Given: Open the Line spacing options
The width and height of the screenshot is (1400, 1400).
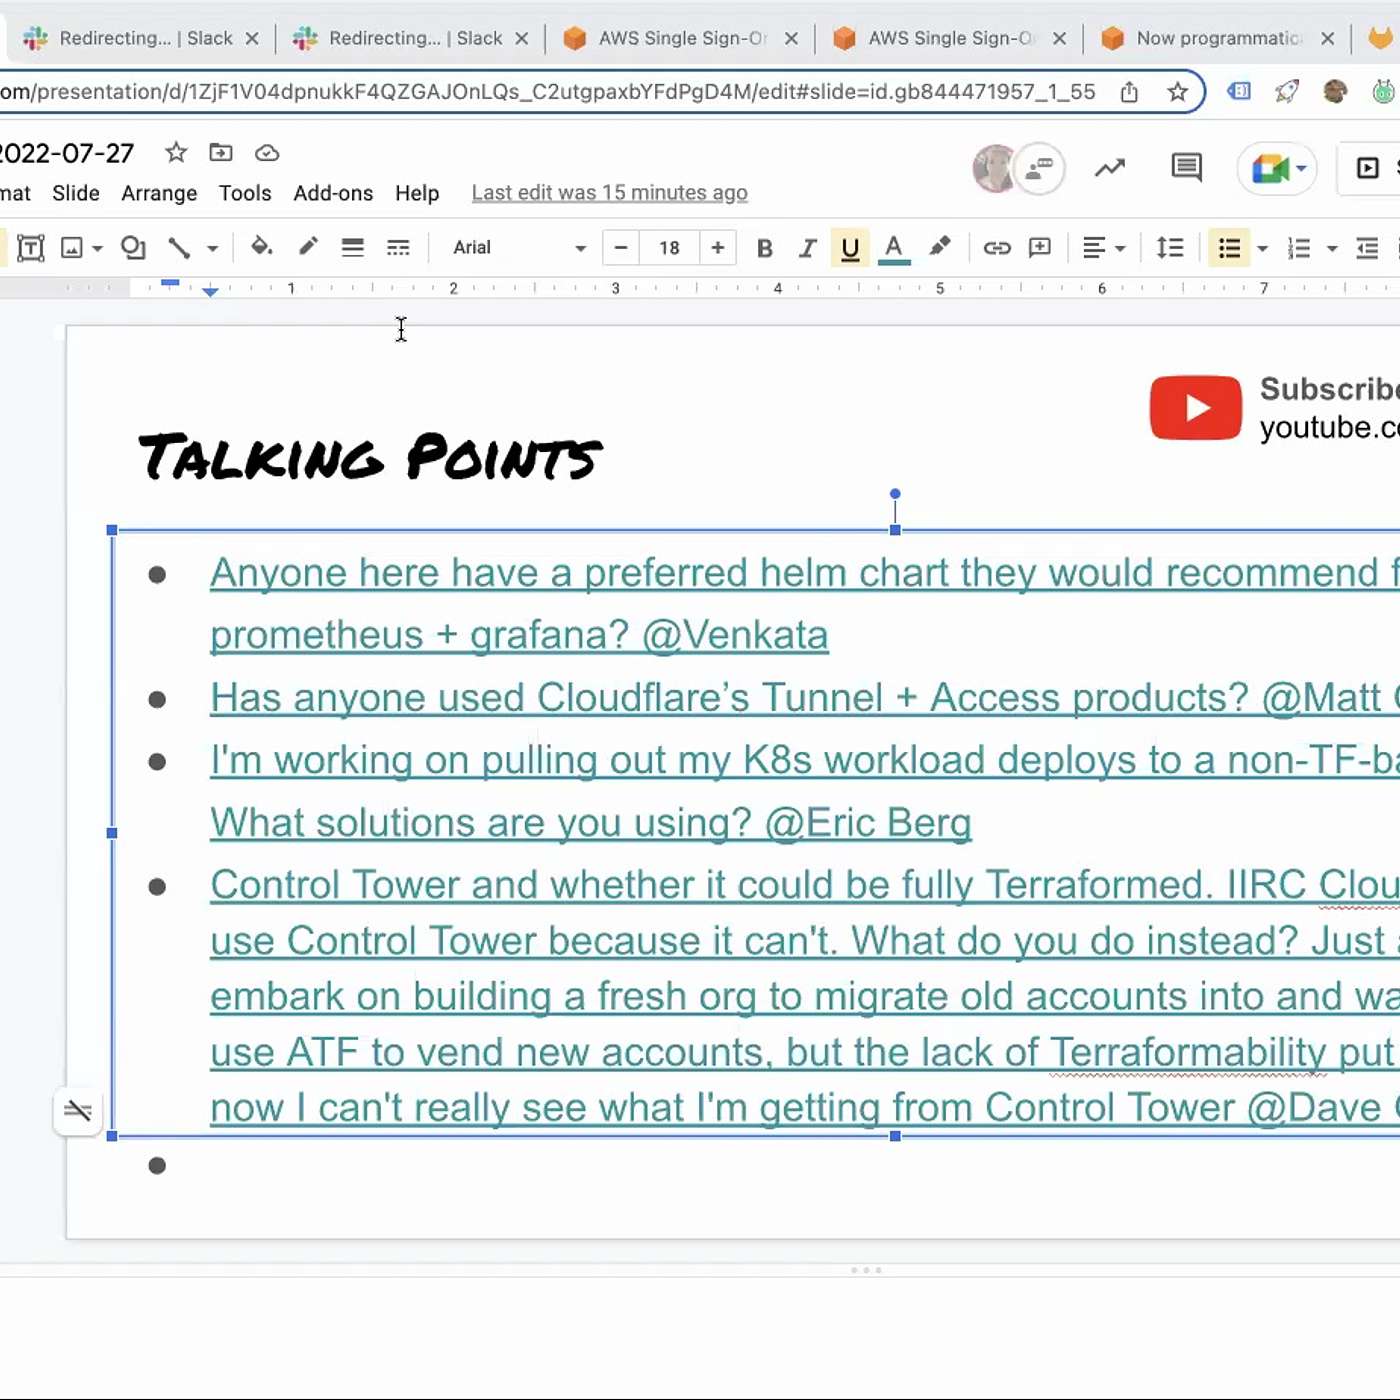Looking at the screenshot, I should [1170, 248].
